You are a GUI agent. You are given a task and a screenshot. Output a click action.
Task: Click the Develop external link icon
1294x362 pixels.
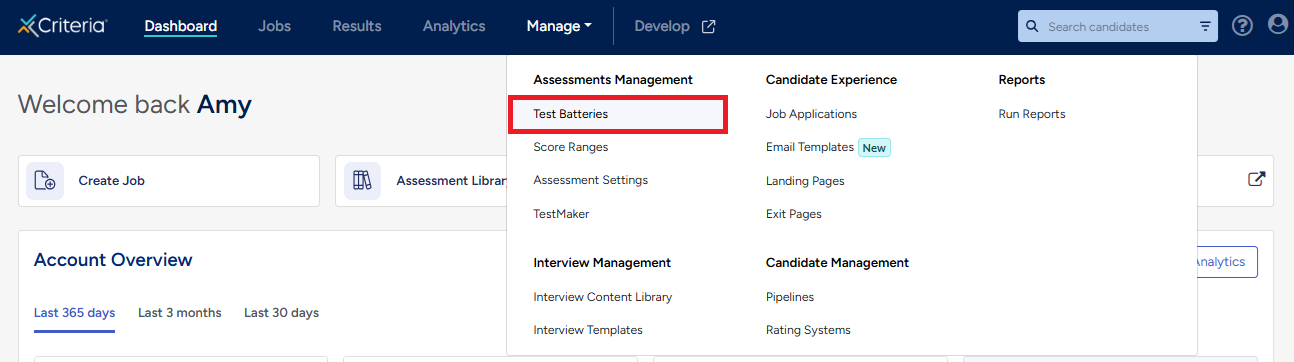point(709,27)
